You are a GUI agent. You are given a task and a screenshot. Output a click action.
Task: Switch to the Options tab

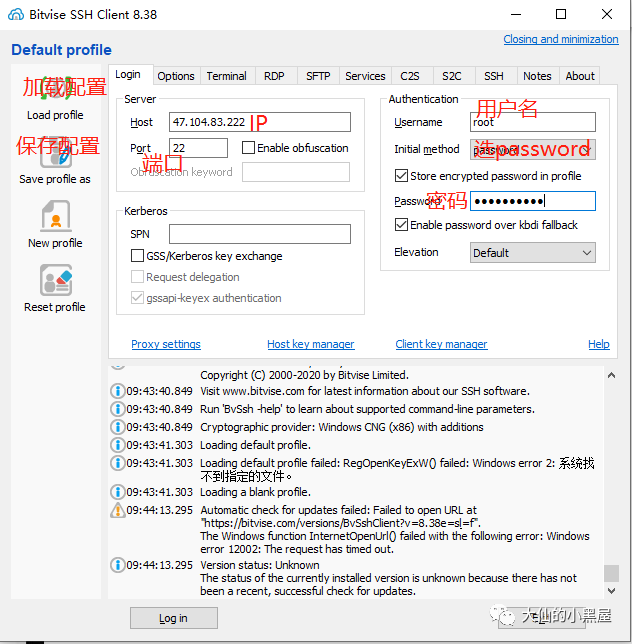click(176, 76)
